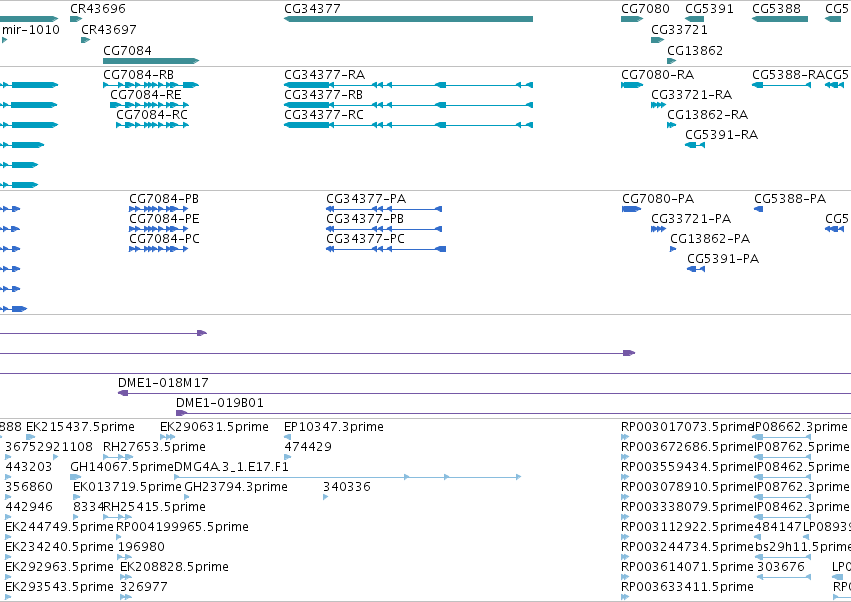Screen dimensions: 851x602
Task: Select transcript CG7080-RA
Action: 658,75
